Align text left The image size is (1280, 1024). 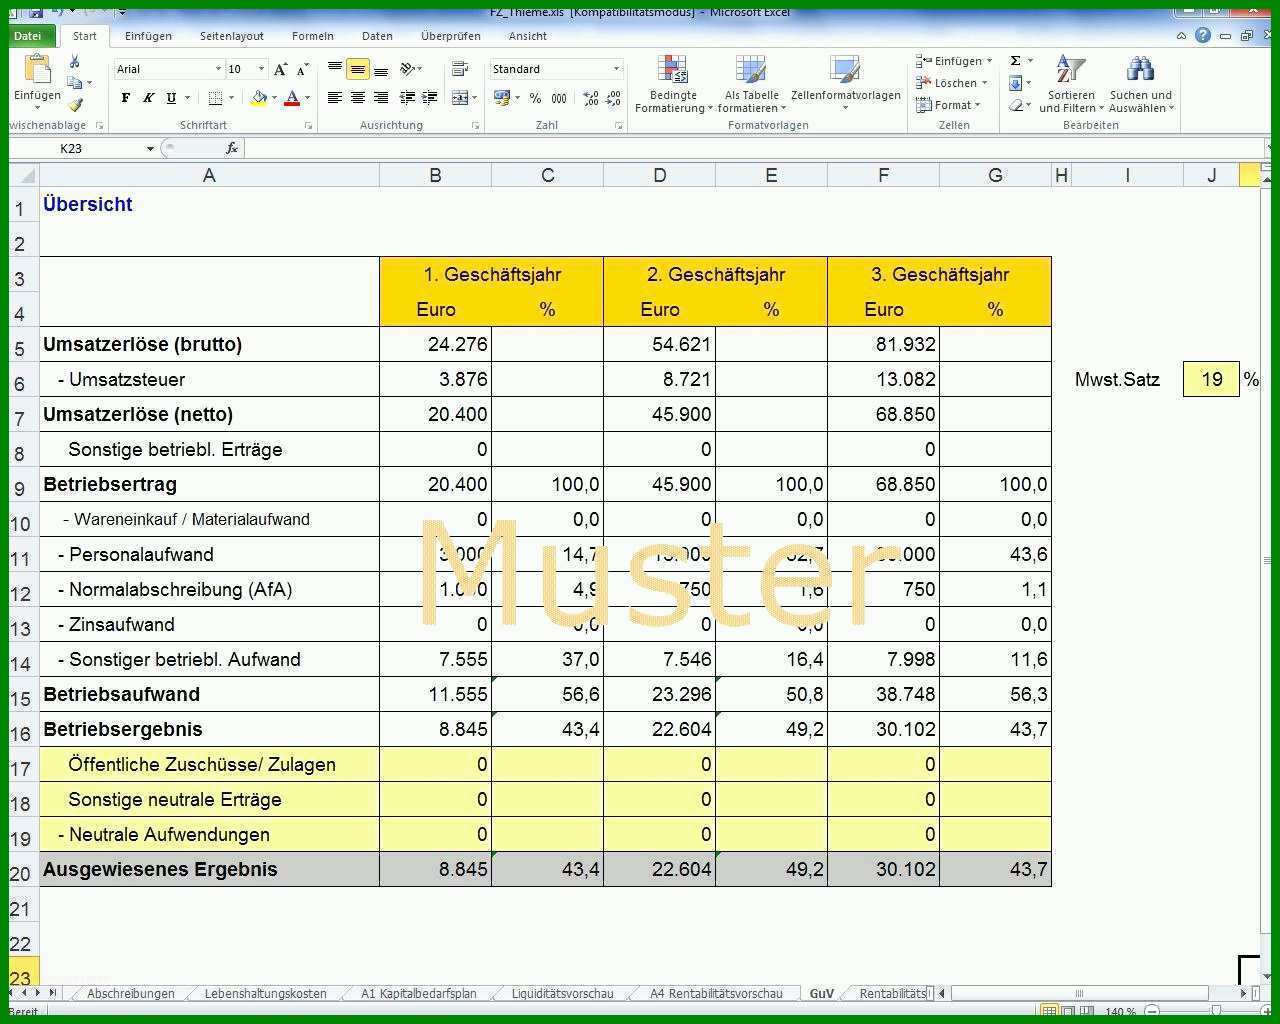335,98
